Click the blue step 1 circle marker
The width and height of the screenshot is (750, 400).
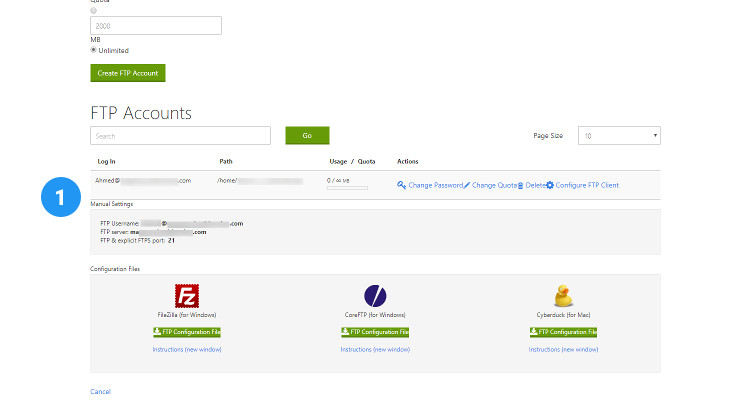[61, 197]
